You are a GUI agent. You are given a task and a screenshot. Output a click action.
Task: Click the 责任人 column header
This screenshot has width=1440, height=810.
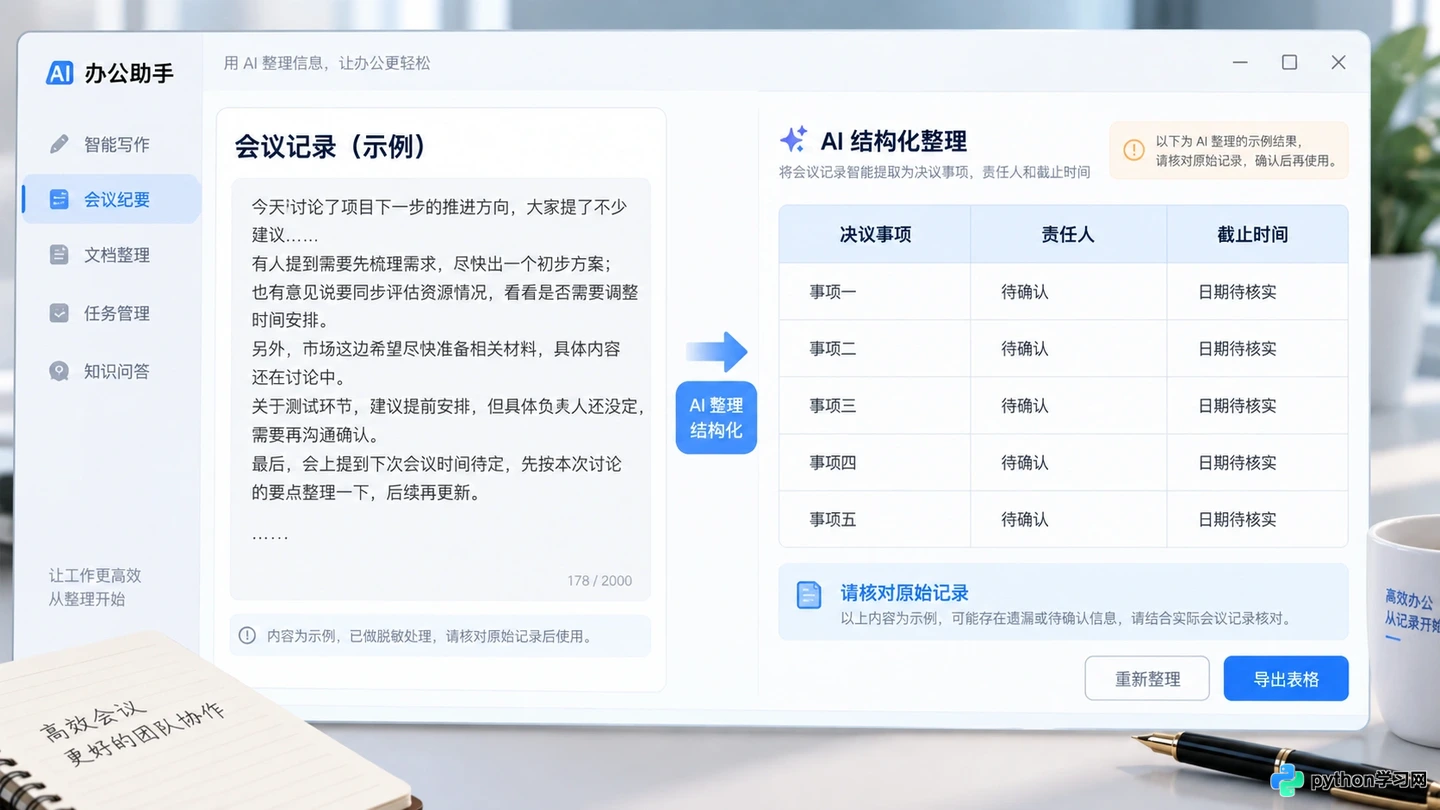(1068, 234)
